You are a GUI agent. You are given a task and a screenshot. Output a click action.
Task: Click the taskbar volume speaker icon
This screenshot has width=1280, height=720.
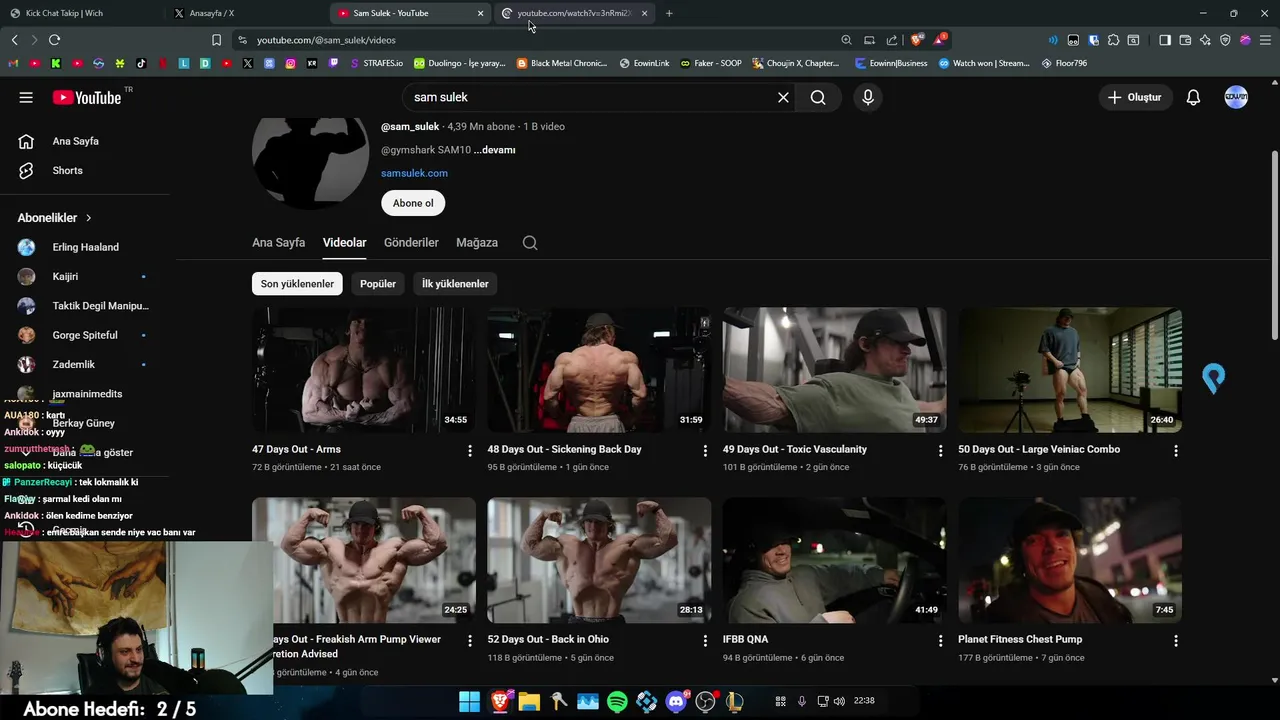tap(839, 701)
